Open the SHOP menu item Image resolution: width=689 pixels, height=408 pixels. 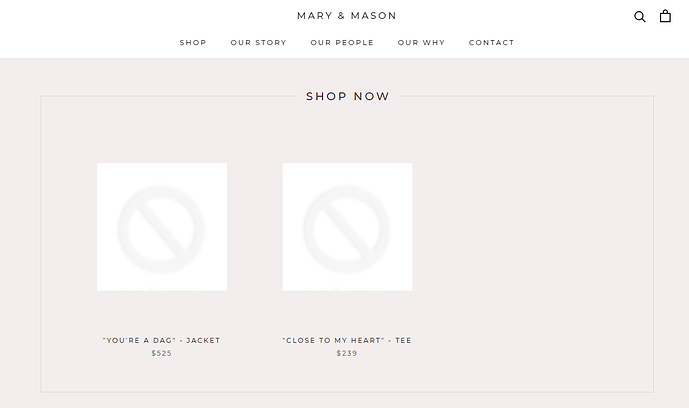tap(193, 43)
